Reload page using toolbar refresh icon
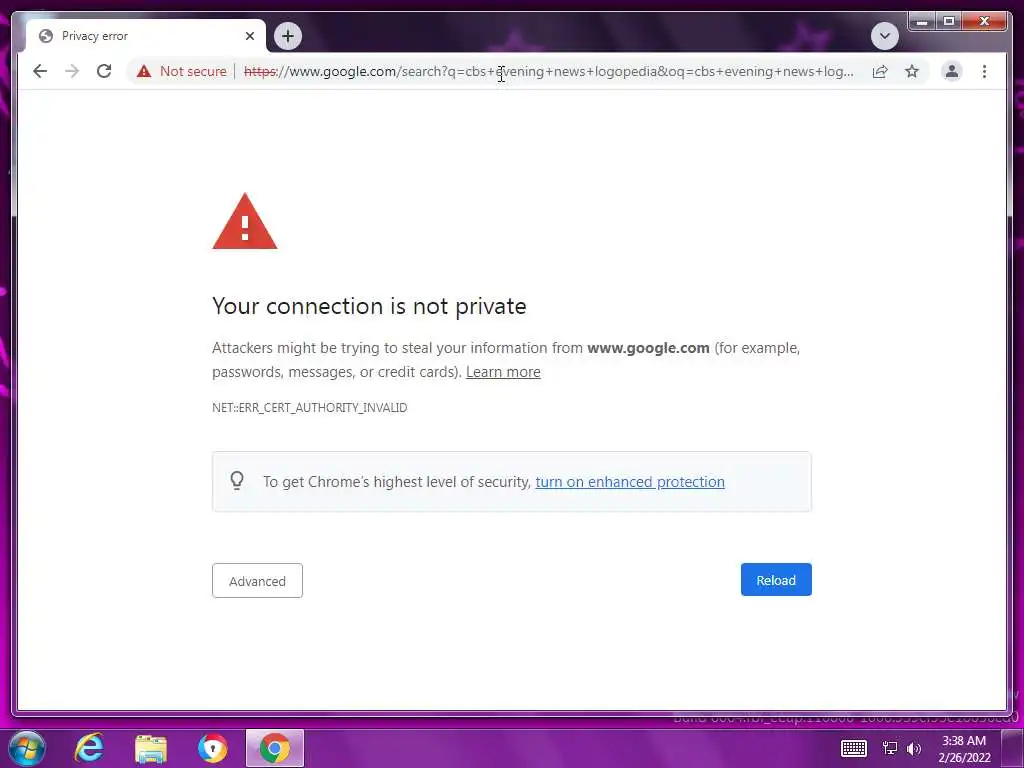Viewport: 1024px width, 768px height. 104,71
